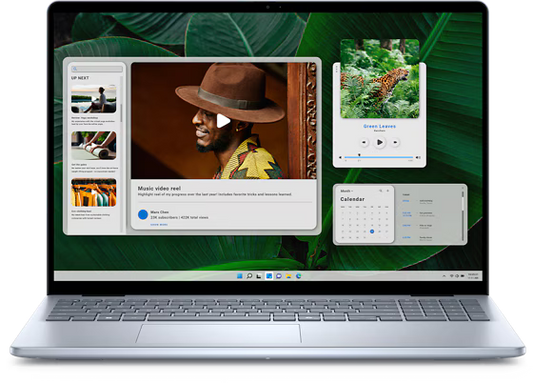Open the orange clothing rack video thumbnail
Viewport: 533px width, 383px height.
click(93, 192)
